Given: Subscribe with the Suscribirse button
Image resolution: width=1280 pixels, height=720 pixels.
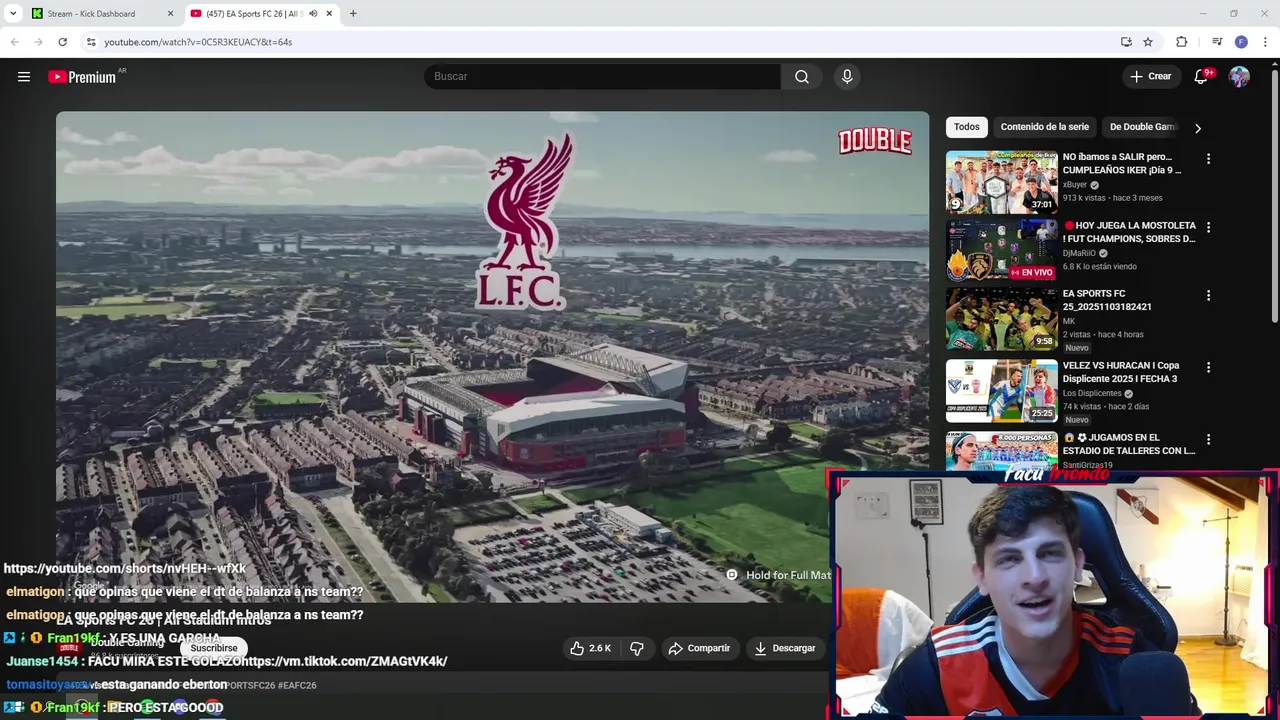Looking at the screenshot, I should click(x=214, y=648).
